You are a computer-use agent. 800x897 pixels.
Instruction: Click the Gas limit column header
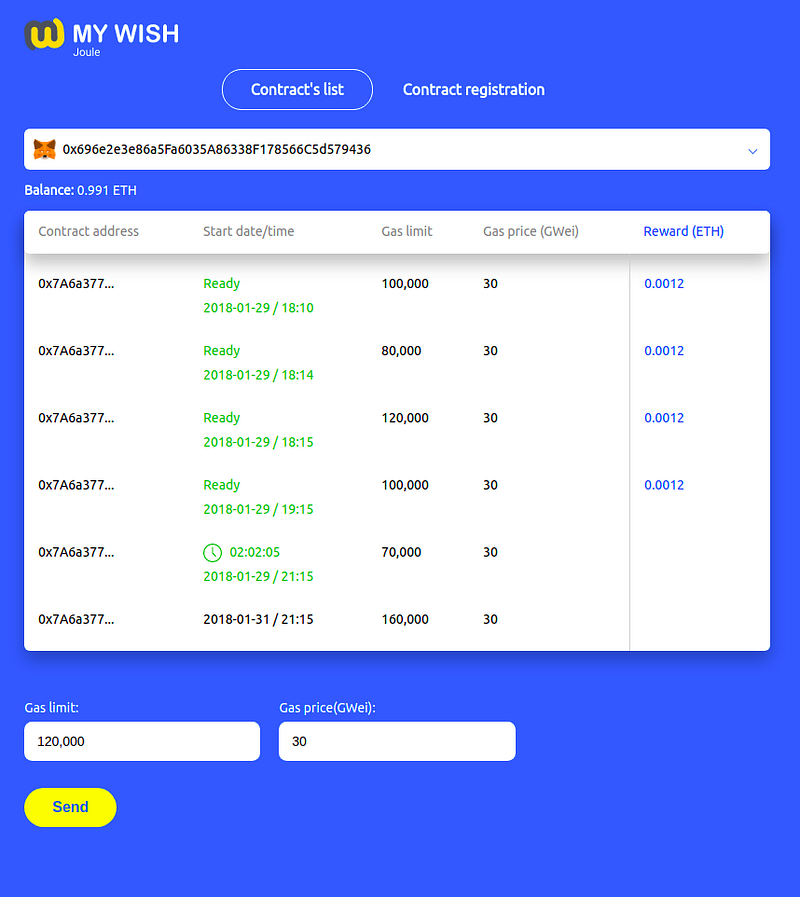pos(406,231)
